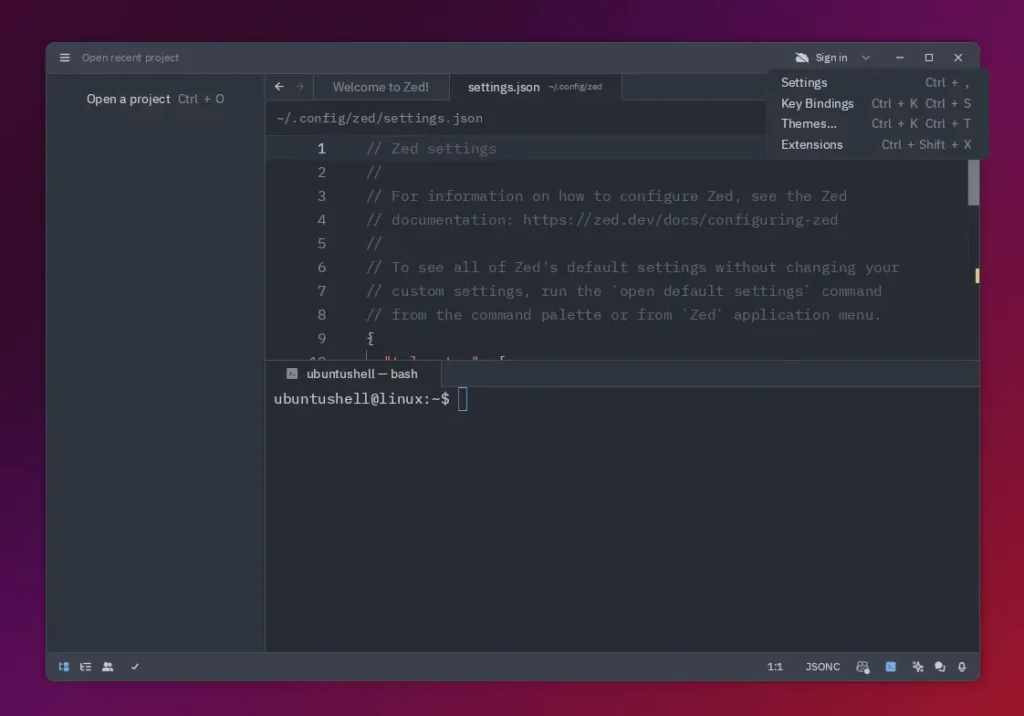Toggle the outline panel icon in status bar

click(86, 667)
